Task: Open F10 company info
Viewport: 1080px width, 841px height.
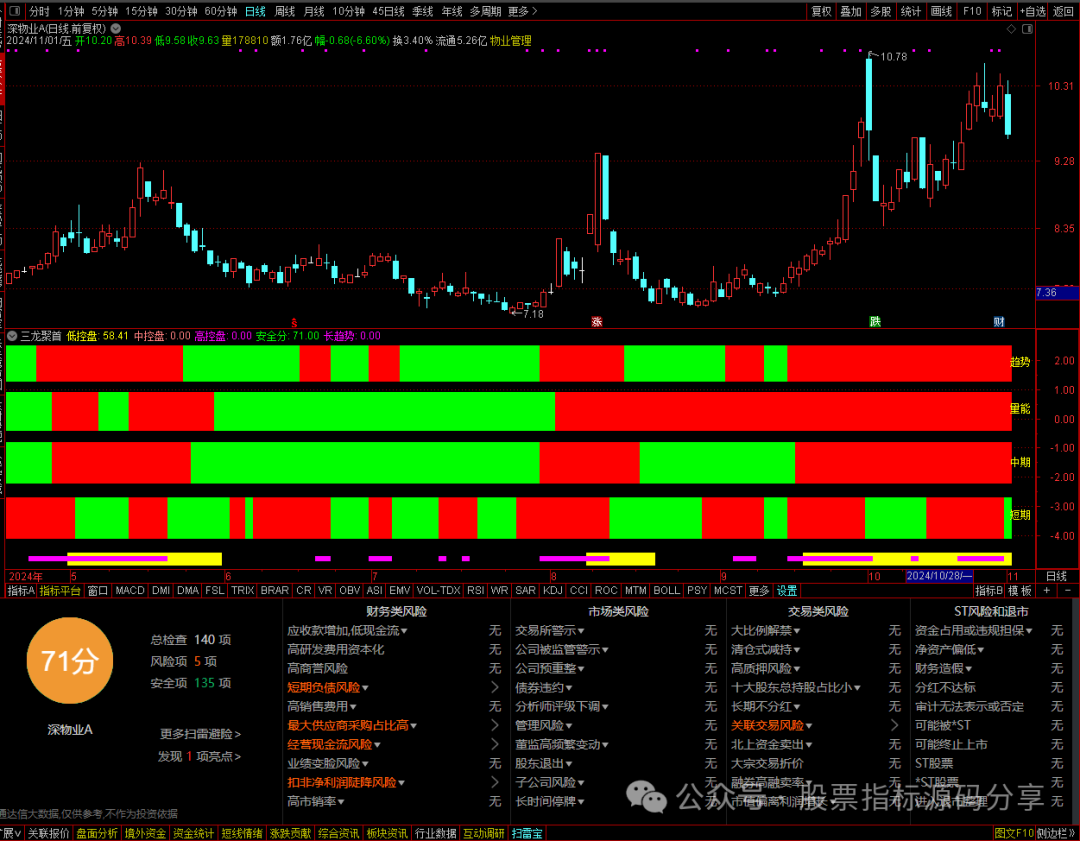Action: [972, 11]
